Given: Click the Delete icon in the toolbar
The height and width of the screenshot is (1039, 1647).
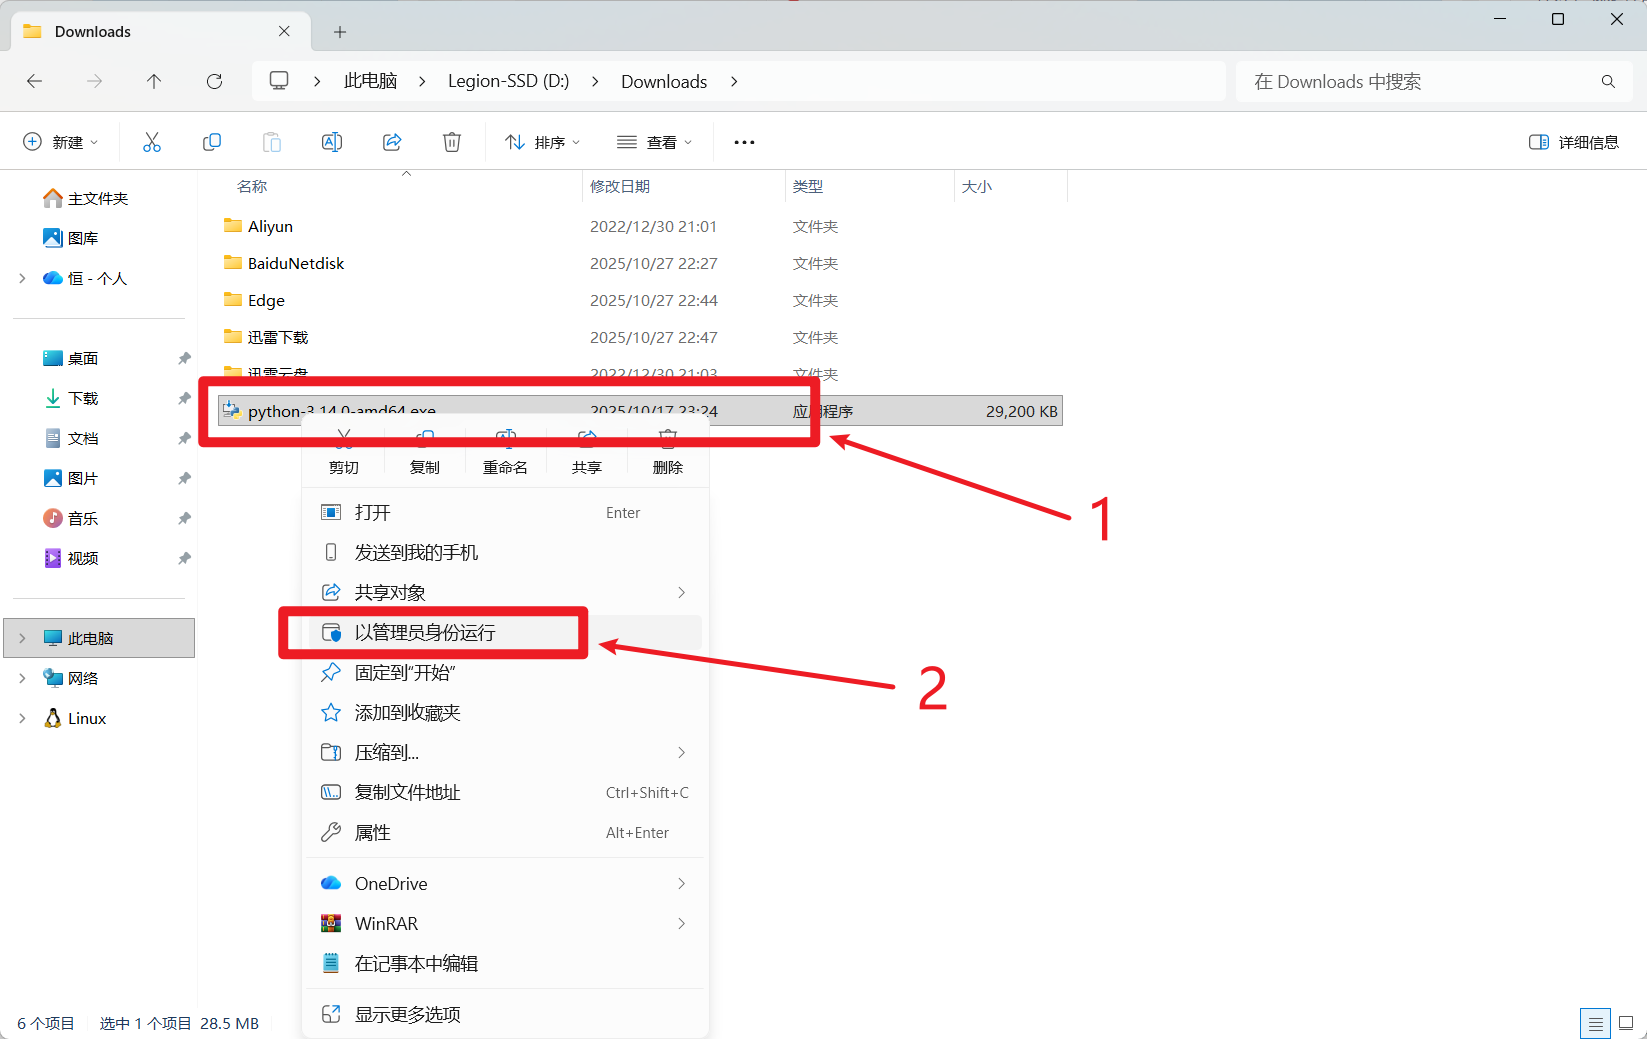Looking at the screenshot, I should [x=451, y=141].
